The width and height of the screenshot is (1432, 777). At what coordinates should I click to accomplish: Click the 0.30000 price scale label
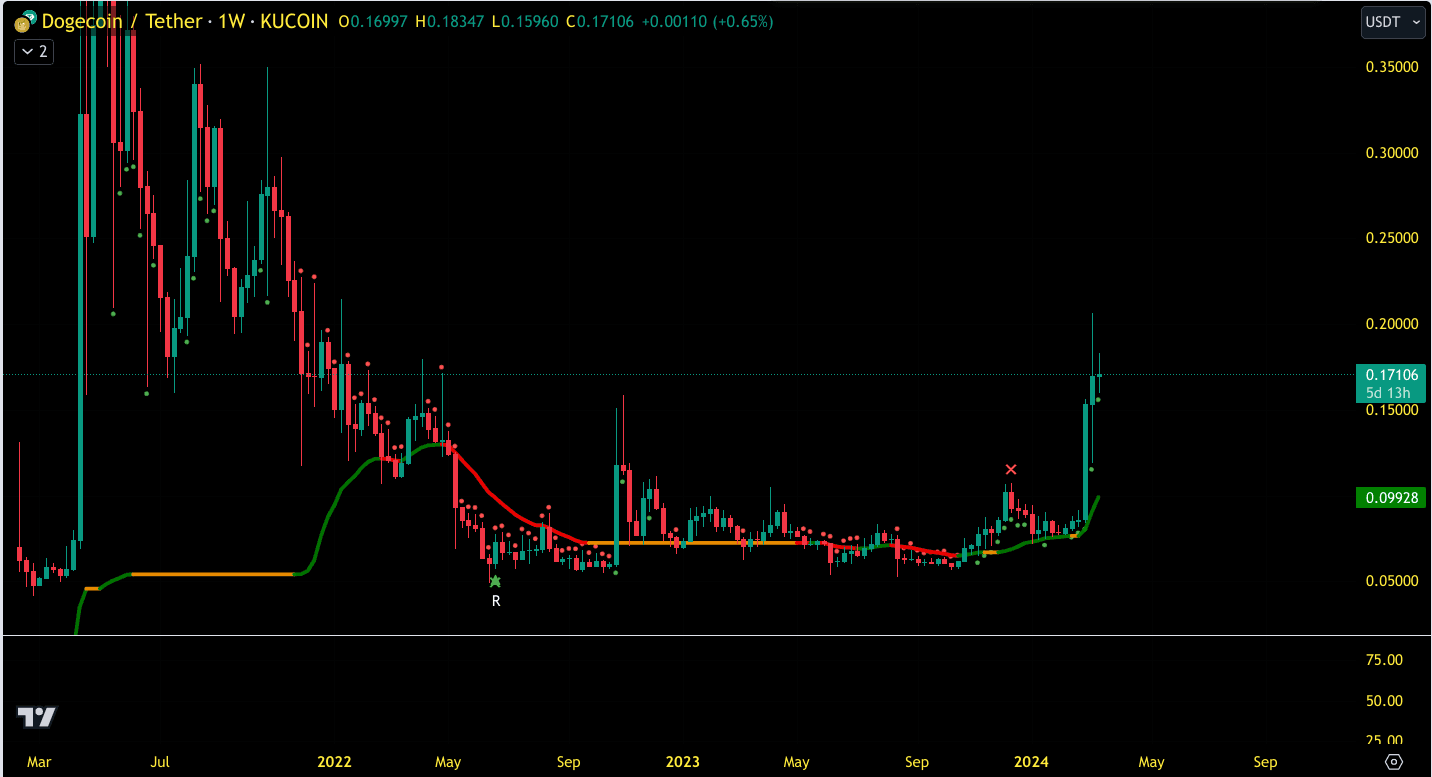point(1392,153)
